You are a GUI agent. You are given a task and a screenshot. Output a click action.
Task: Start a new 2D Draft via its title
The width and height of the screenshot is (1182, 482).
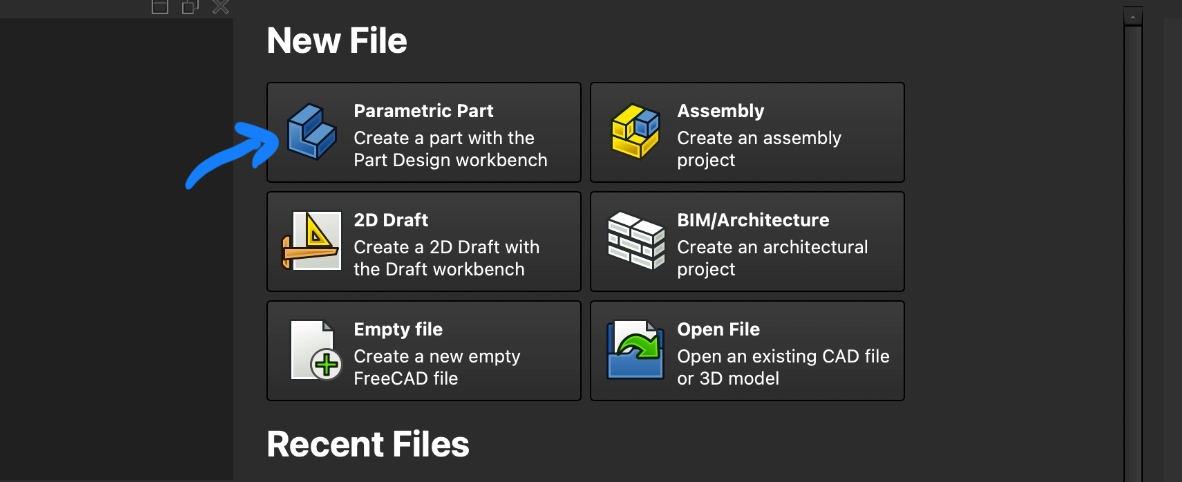[x=391, y=220]
